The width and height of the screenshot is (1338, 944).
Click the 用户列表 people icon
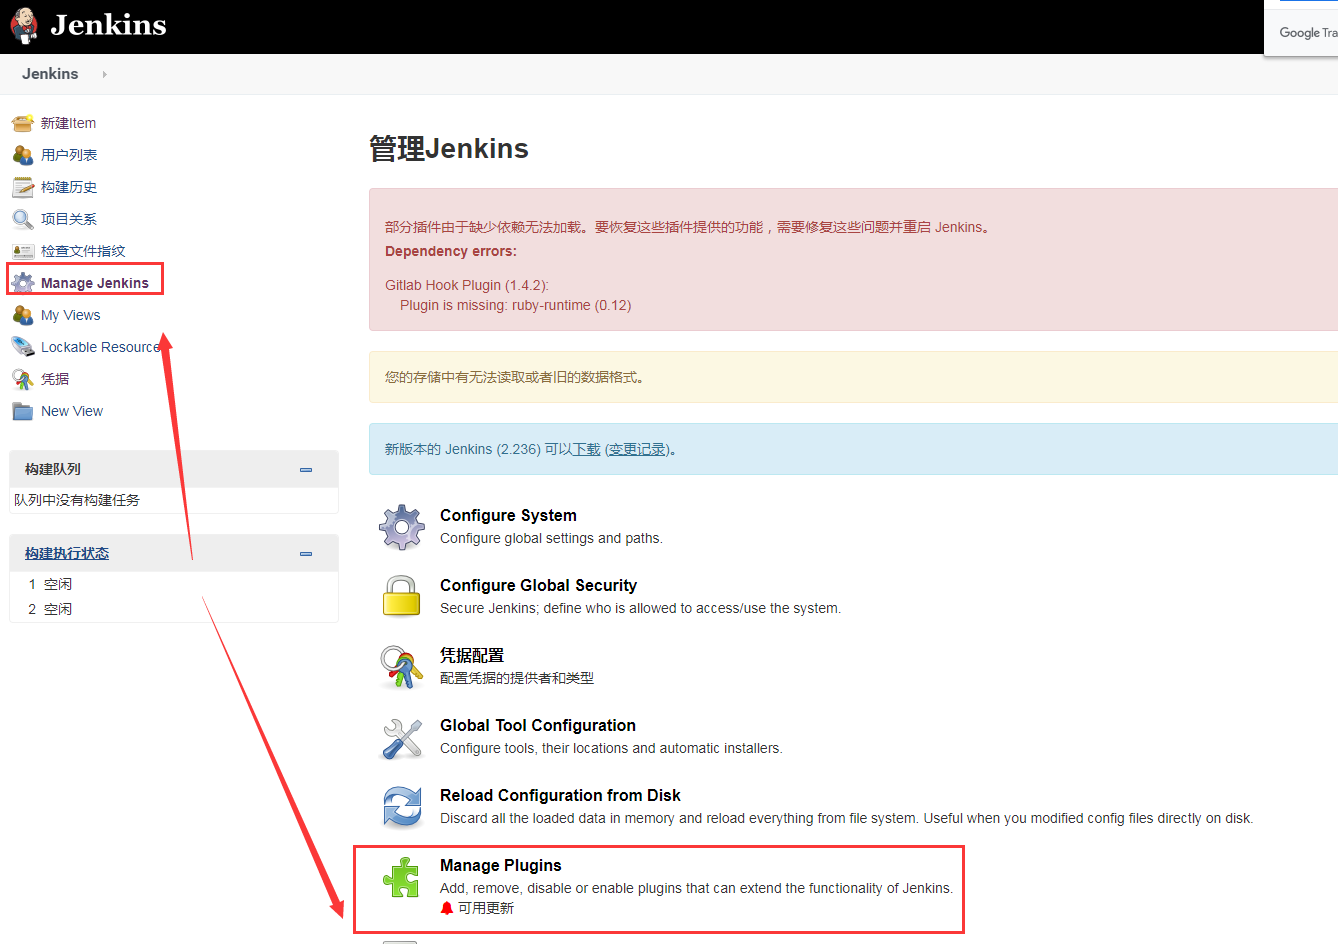point(23,155)
